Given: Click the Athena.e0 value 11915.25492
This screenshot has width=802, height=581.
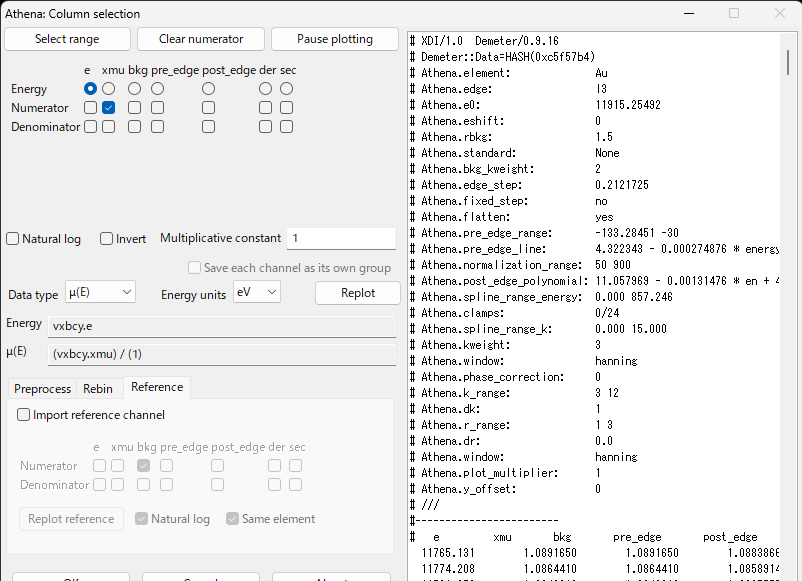Looking at the screenshot, I should tap(628, 105).
